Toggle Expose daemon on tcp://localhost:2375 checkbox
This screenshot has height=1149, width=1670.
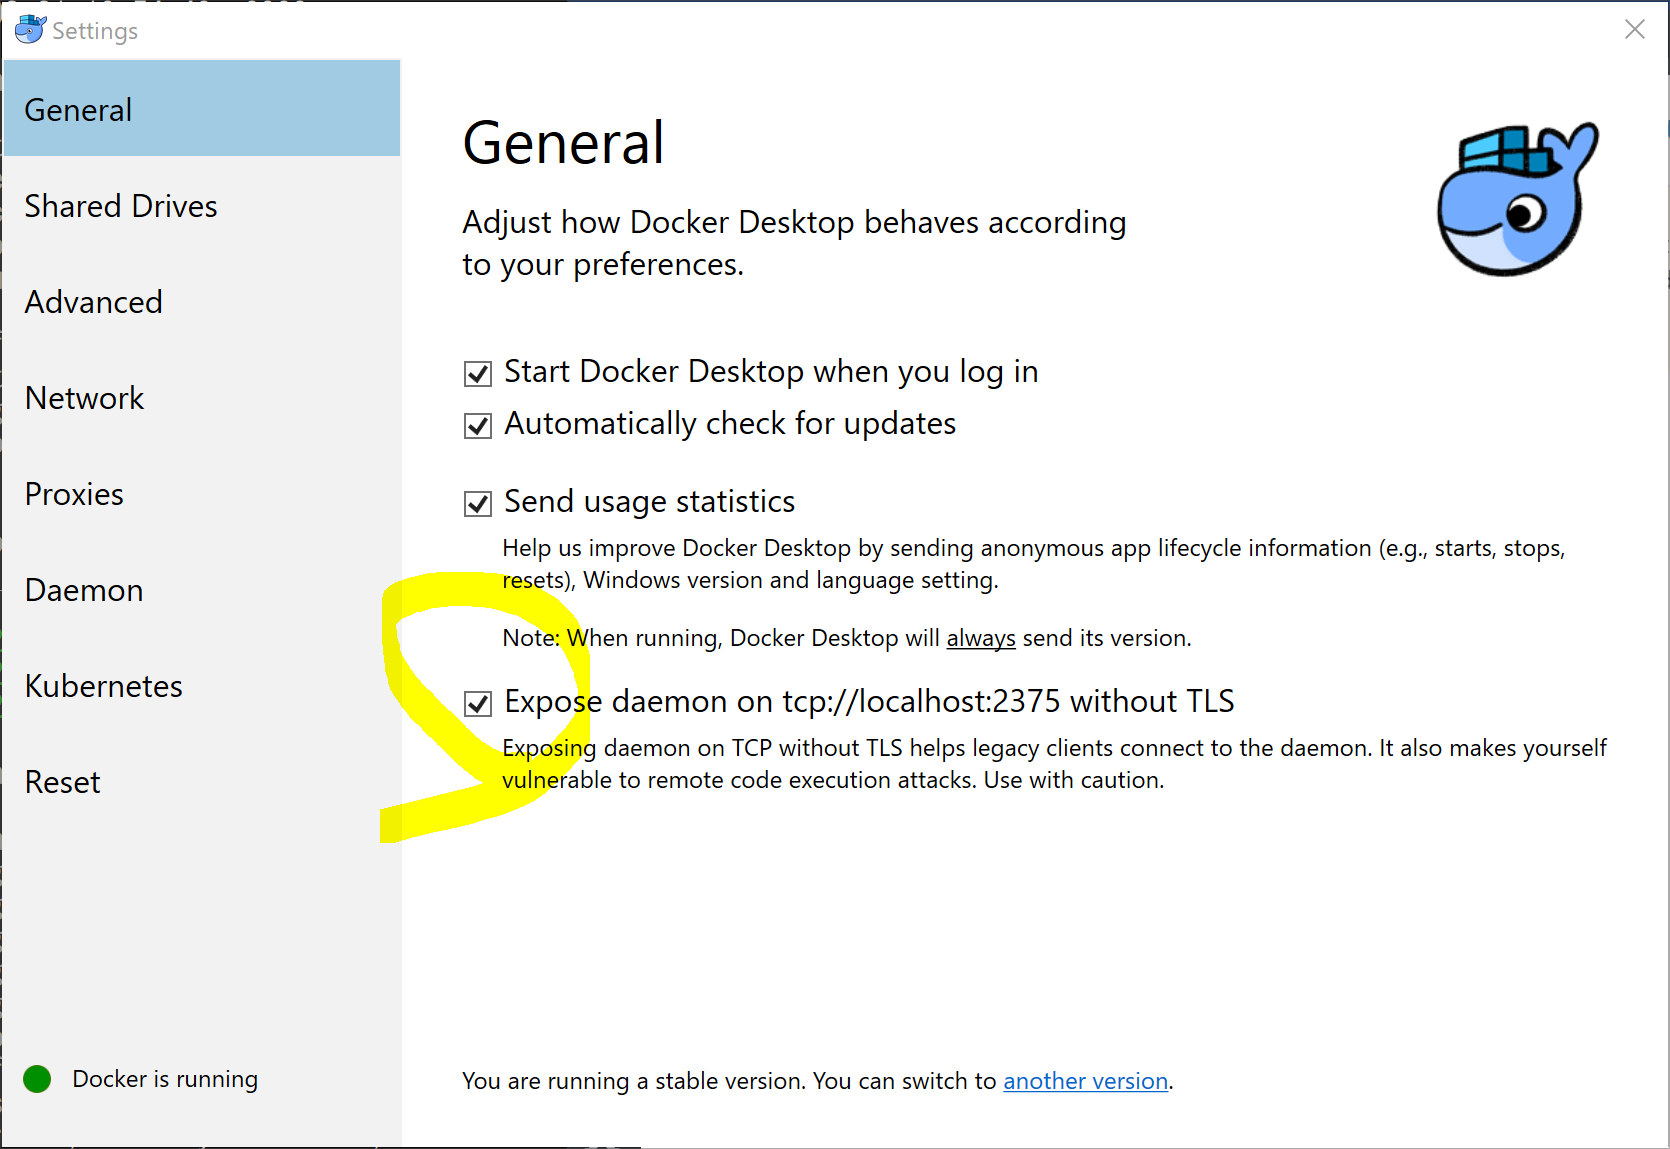(478, 704)
